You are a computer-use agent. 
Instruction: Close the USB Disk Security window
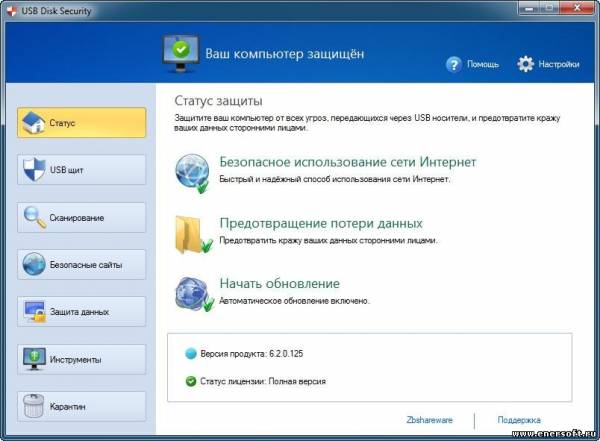tap(577, 8)
